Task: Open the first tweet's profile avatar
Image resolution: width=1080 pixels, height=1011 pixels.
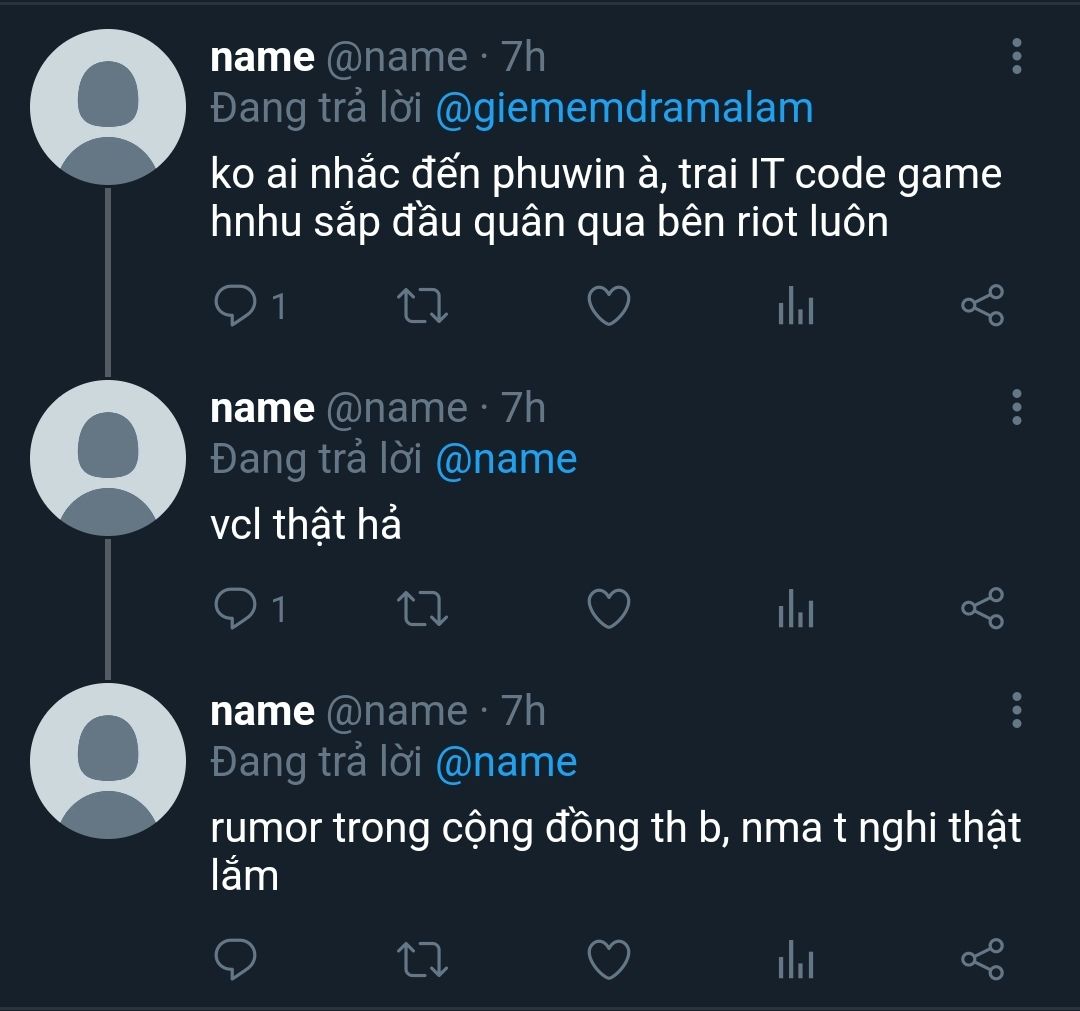Action: click(108, 107)
